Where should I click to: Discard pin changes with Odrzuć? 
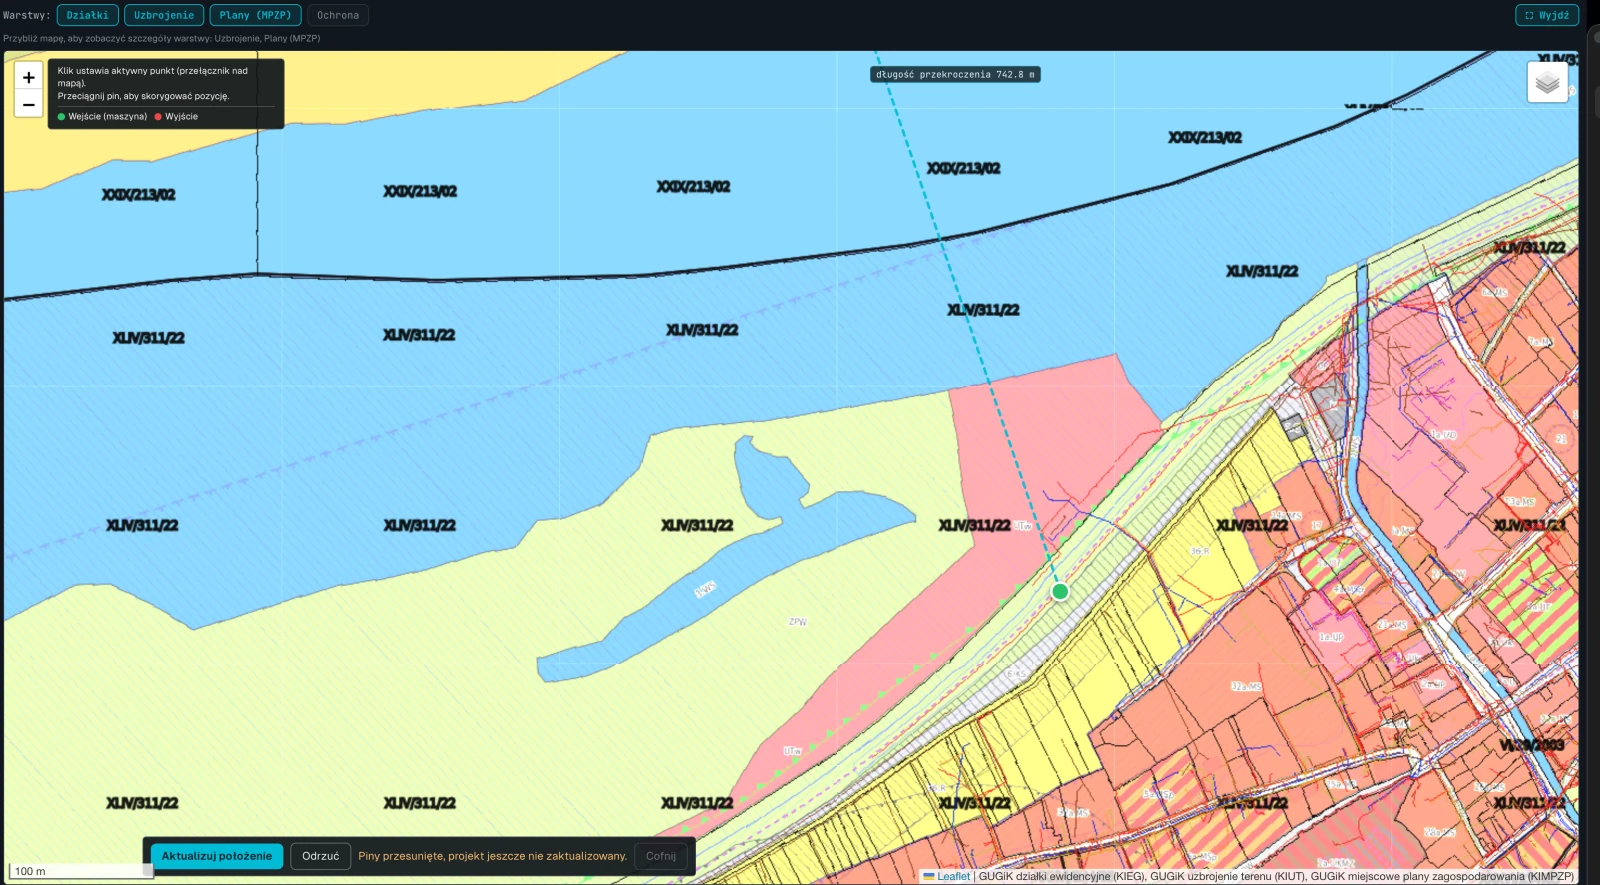[x=320, y=856]
